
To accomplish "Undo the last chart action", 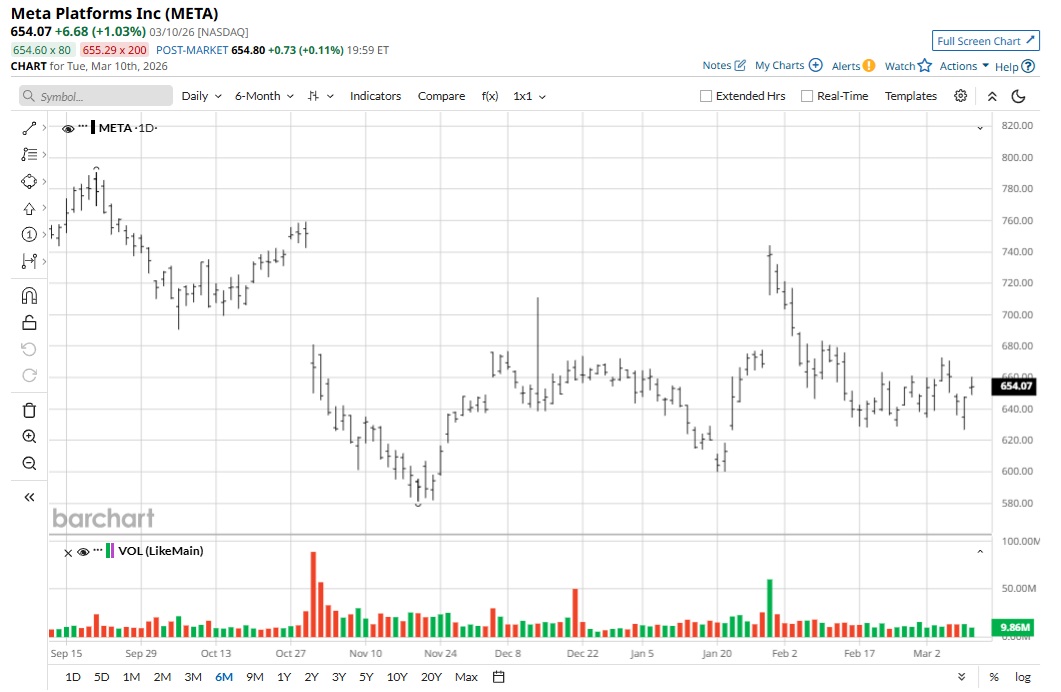I will click(x=29, y=349).
